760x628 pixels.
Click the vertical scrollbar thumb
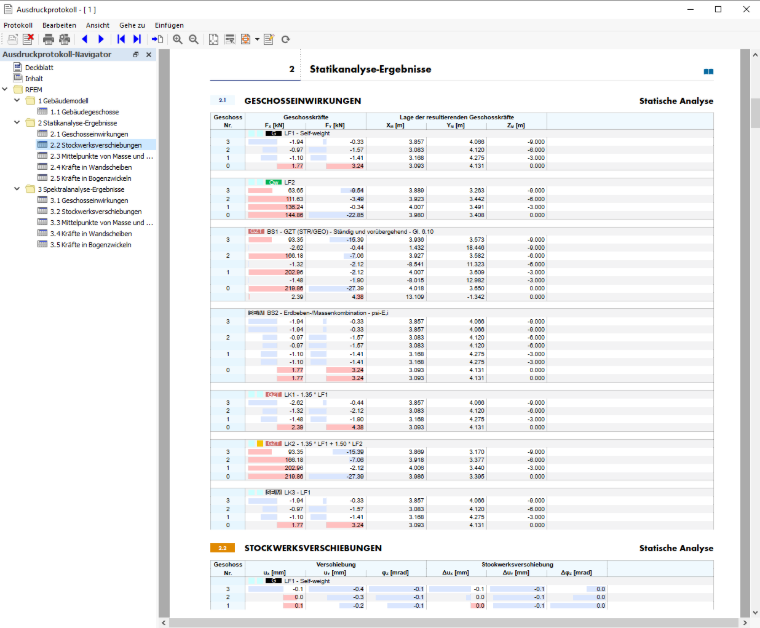(x=755, y=112)
